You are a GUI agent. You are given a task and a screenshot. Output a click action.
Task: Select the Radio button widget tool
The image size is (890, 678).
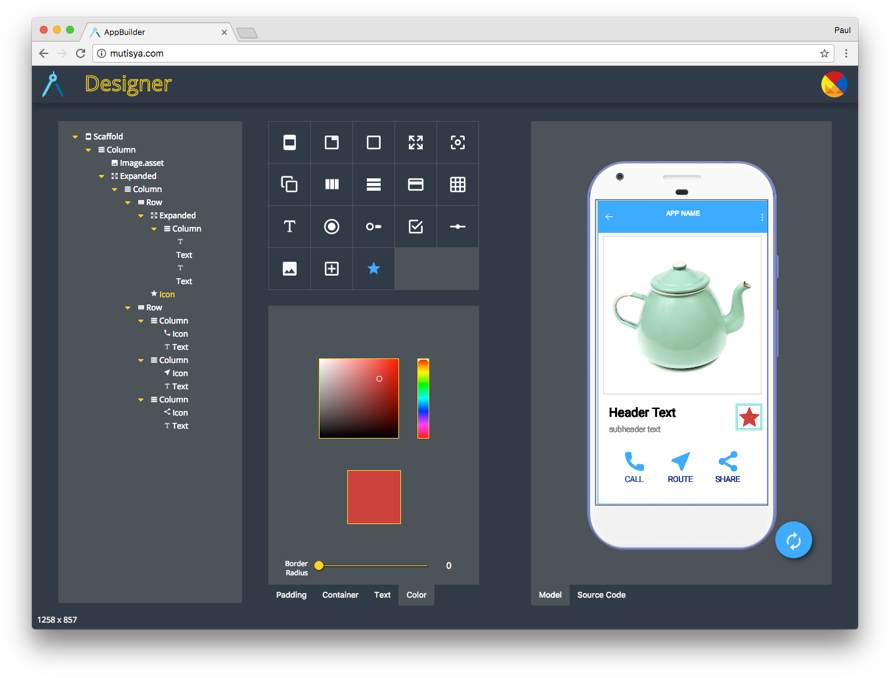[331, 226]
